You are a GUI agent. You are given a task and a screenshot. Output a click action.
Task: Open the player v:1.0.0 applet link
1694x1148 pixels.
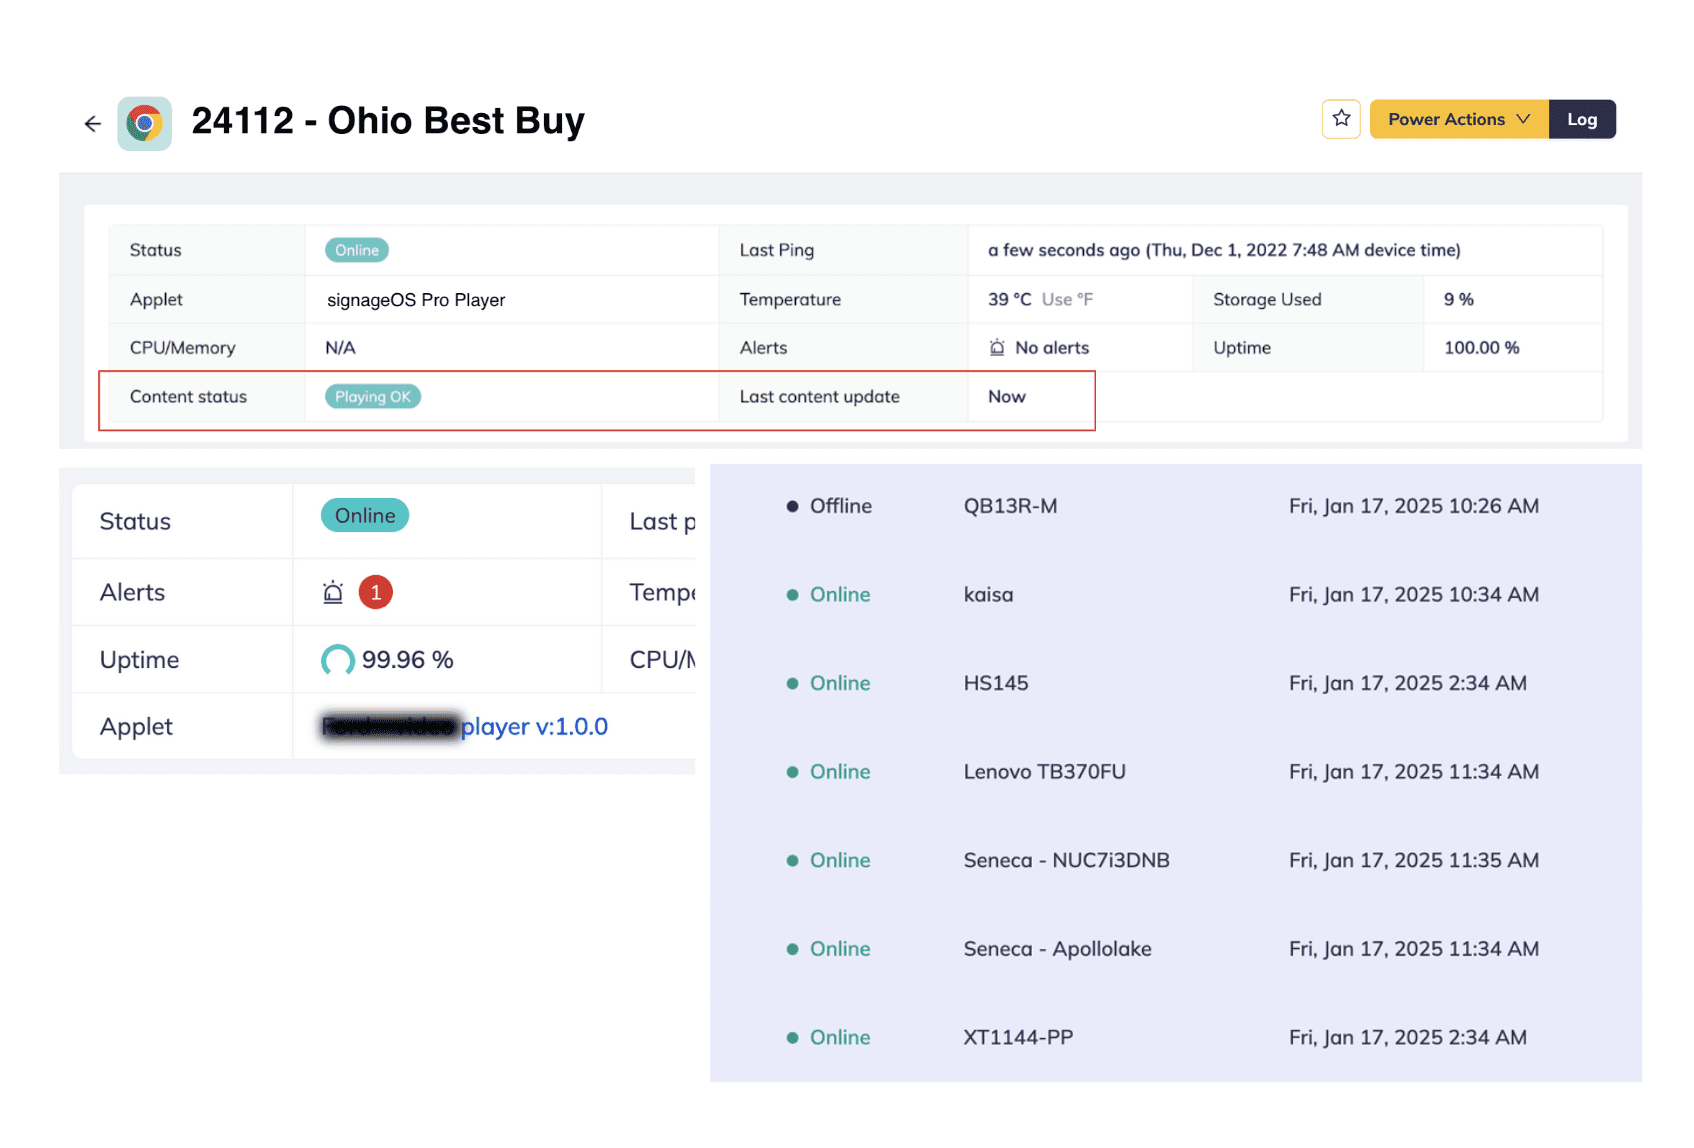click(x=534, y=727)
